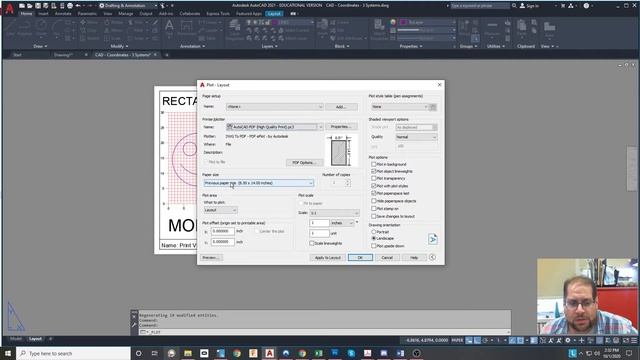
Task: Click the Preview... button
Action: [211, 258]
